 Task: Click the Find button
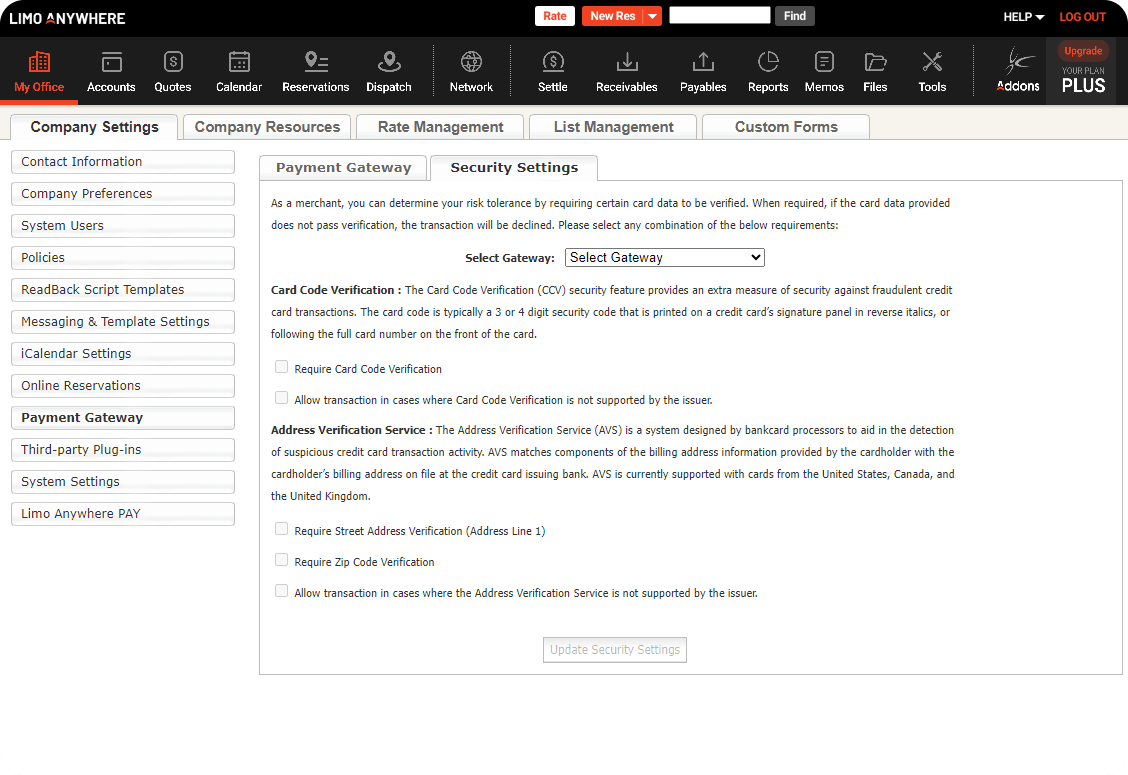(x=794, y=16)
